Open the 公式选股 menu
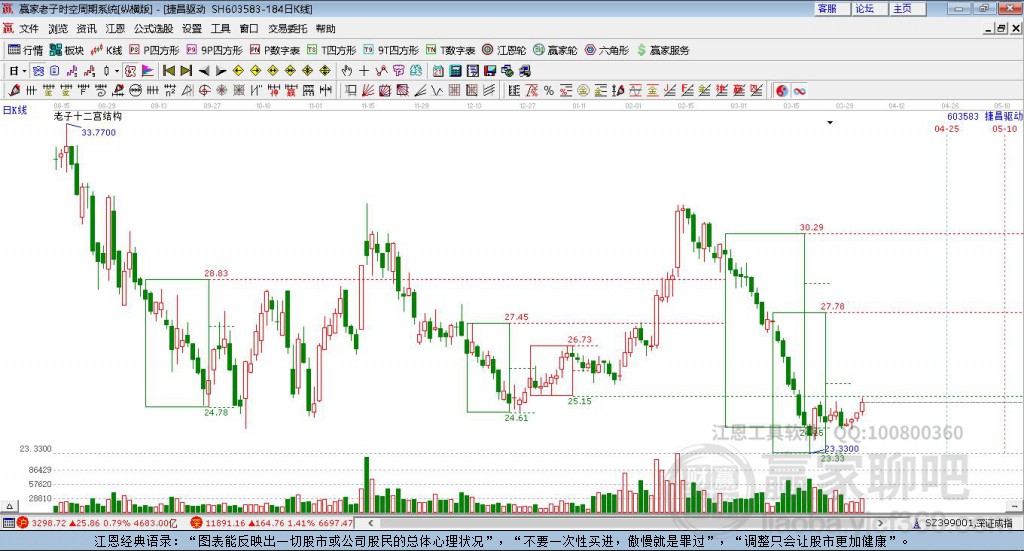Image resolution: width=1024 pixels, height=551 pixels. pyautogui.click(x=153, y=29)
